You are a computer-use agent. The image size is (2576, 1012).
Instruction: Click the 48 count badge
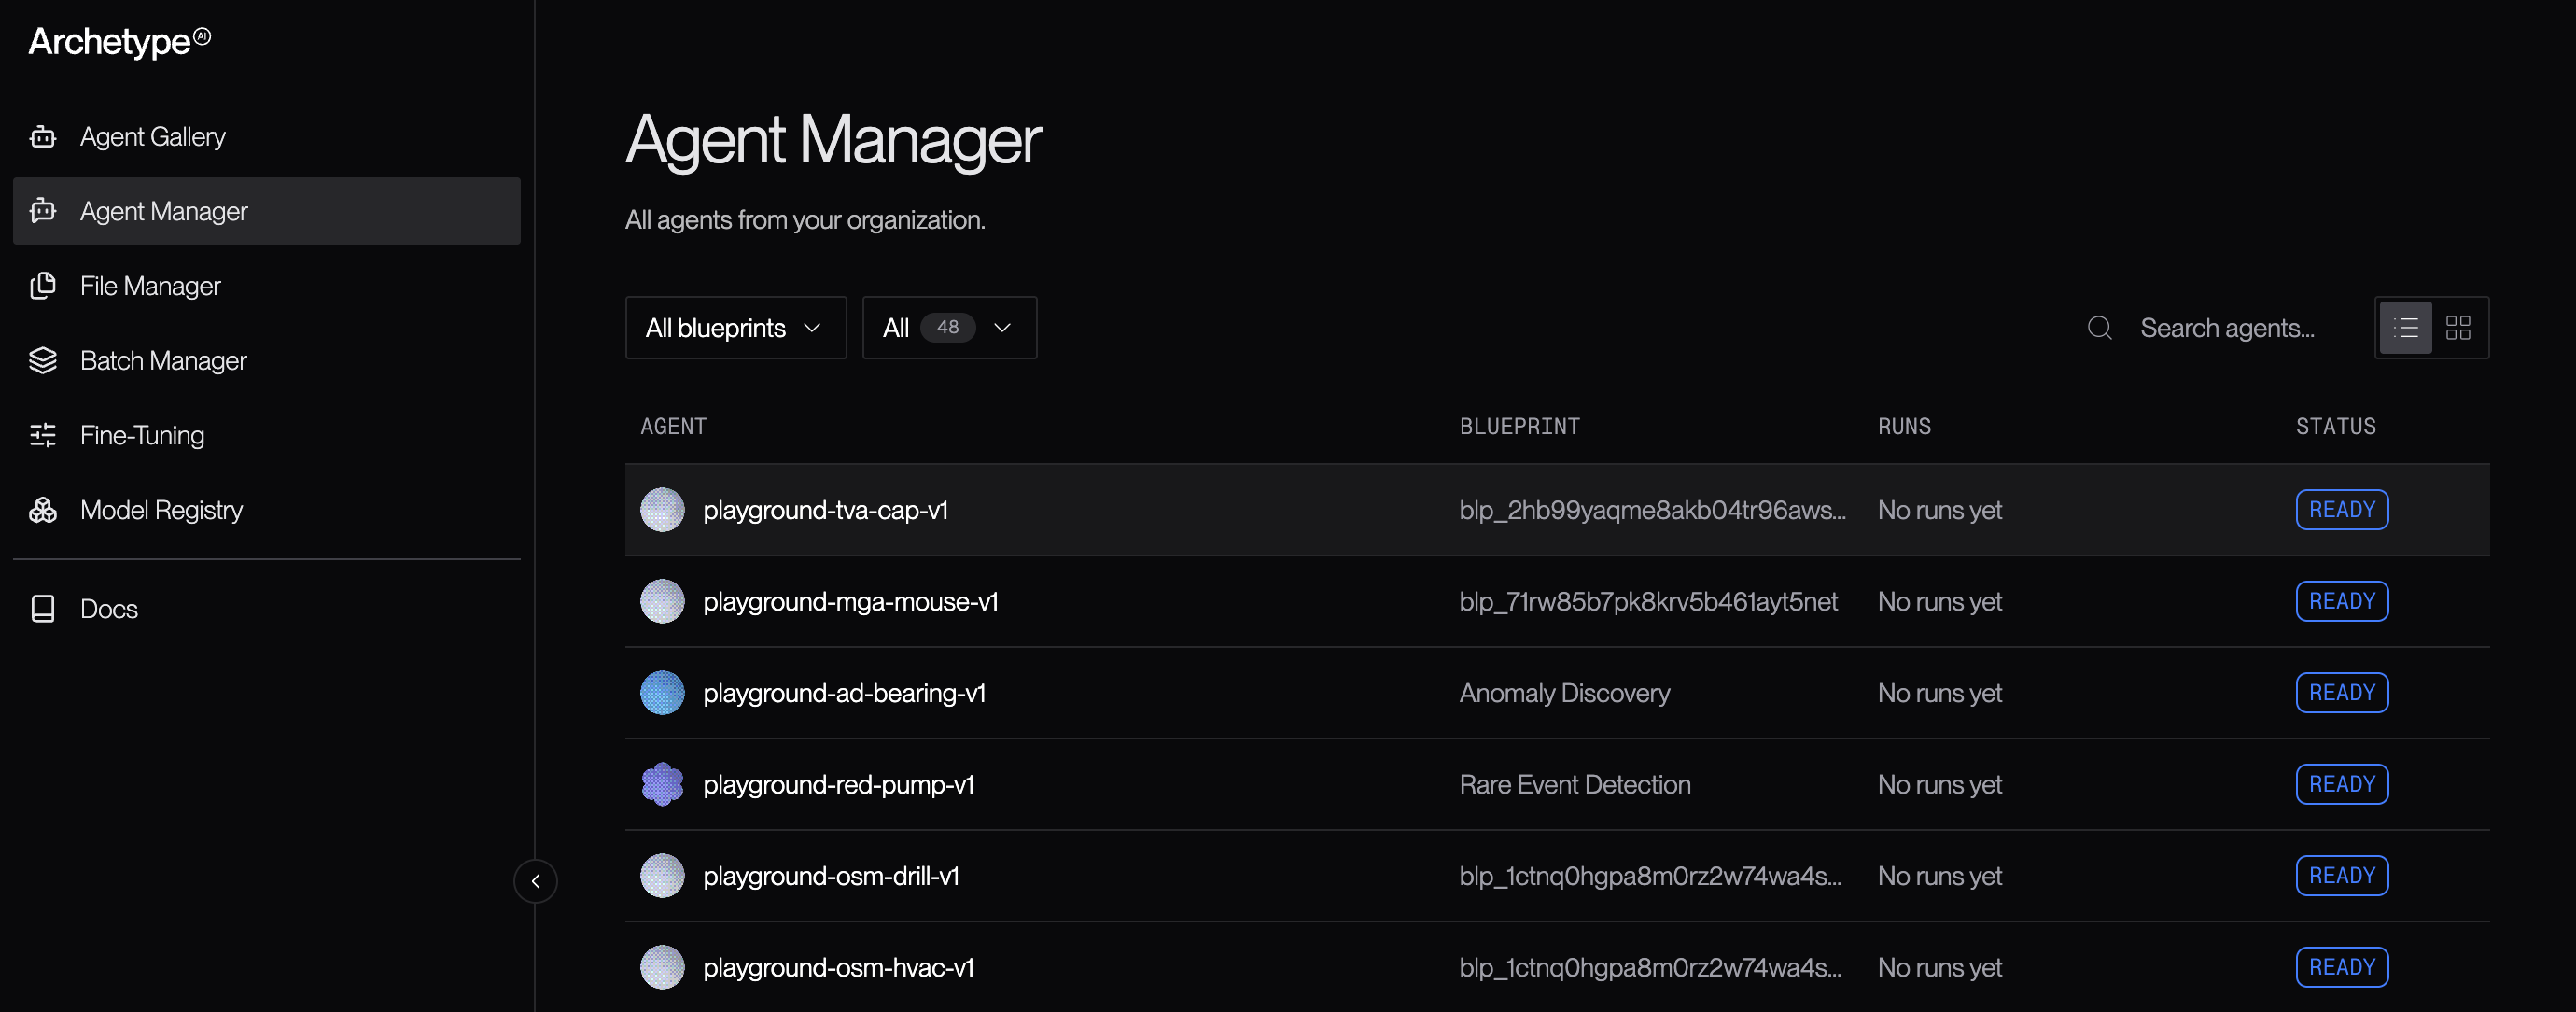[x=947, y=328]
